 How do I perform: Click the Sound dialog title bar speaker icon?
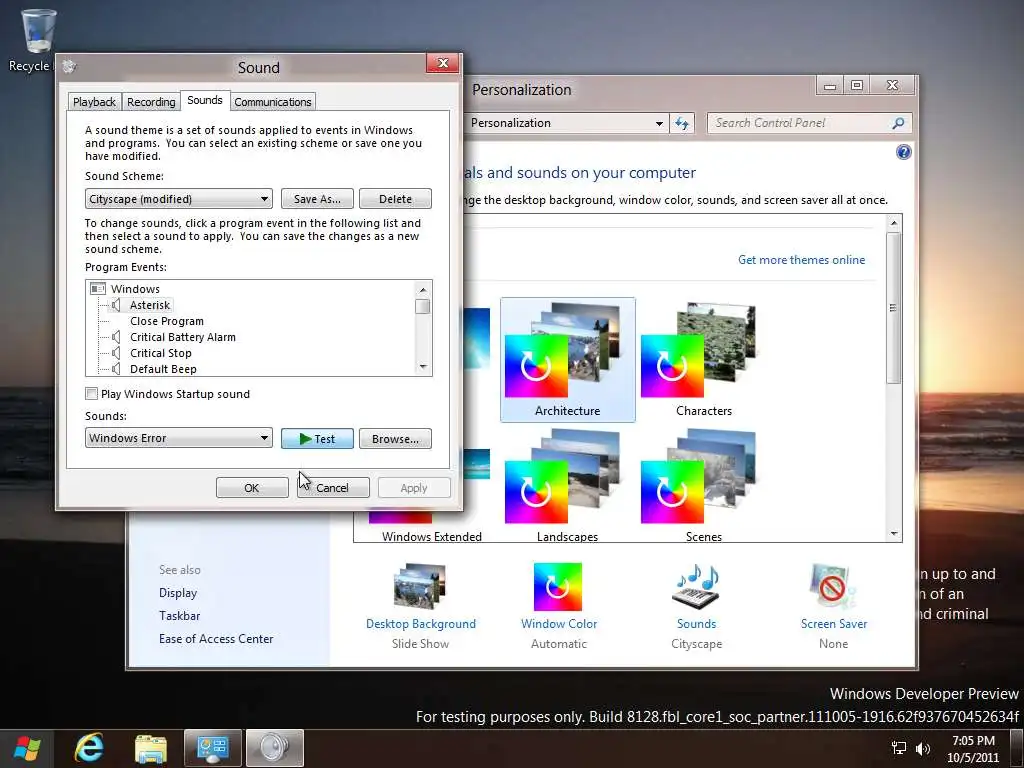(69, 67)
